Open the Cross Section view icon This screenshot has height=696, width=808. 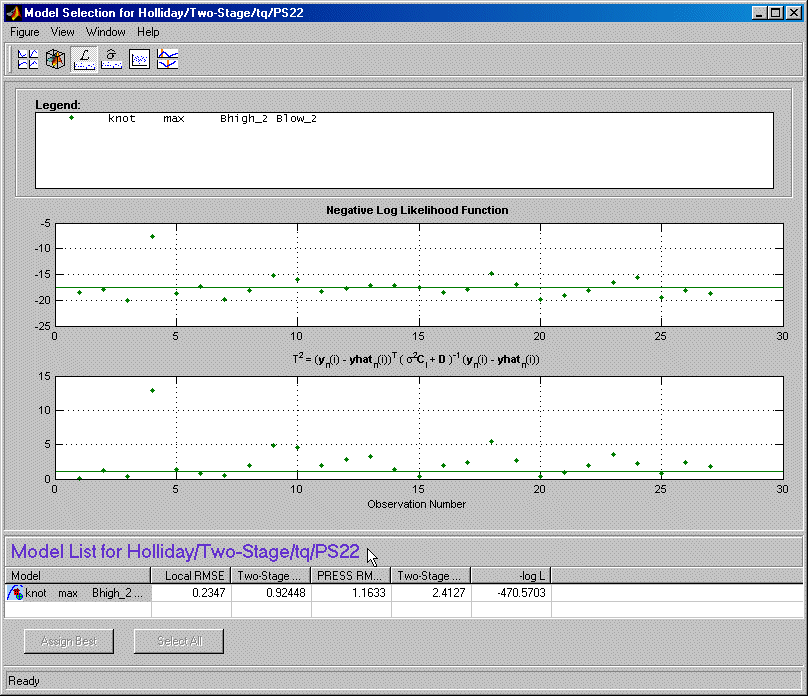point(167,59)
